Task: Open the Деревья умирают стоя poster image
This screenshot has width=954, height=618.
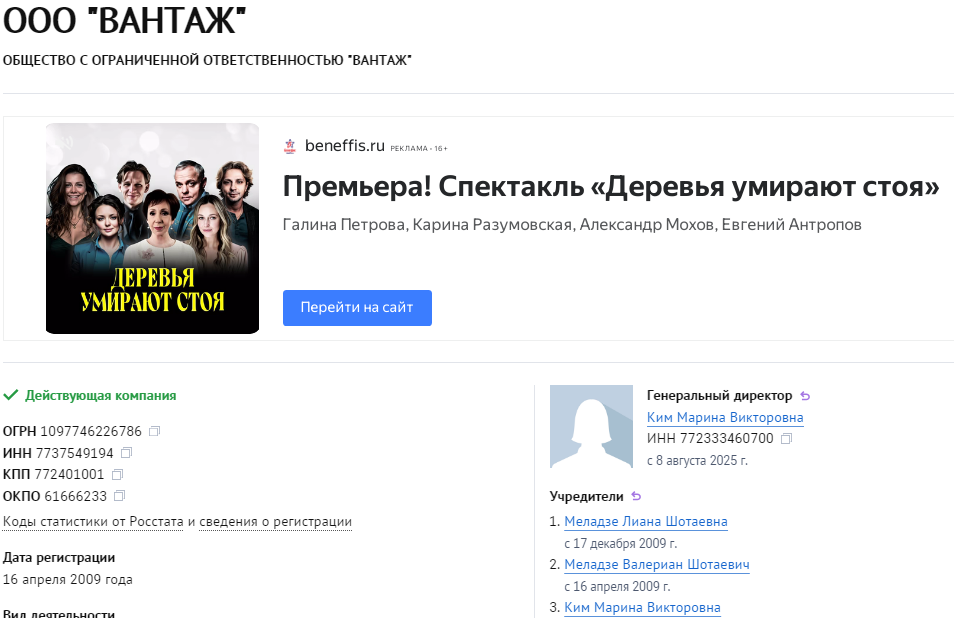Action: pos(151,228)
